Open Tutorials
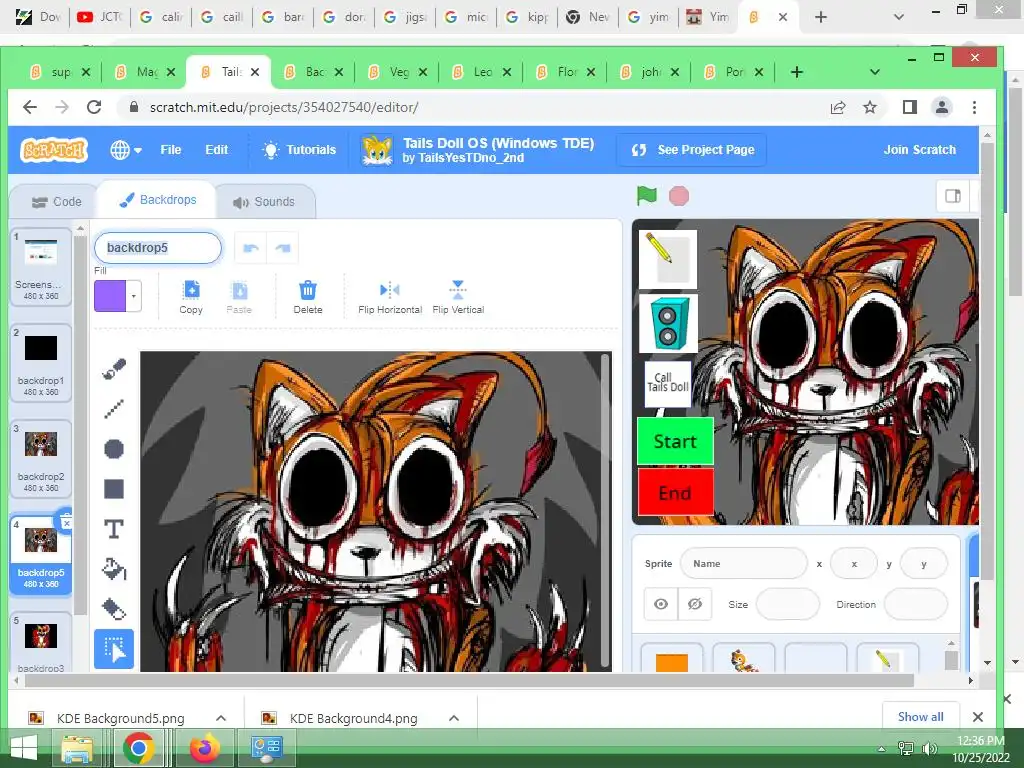This screenshot has height=768, width=1024. (299, 150)
